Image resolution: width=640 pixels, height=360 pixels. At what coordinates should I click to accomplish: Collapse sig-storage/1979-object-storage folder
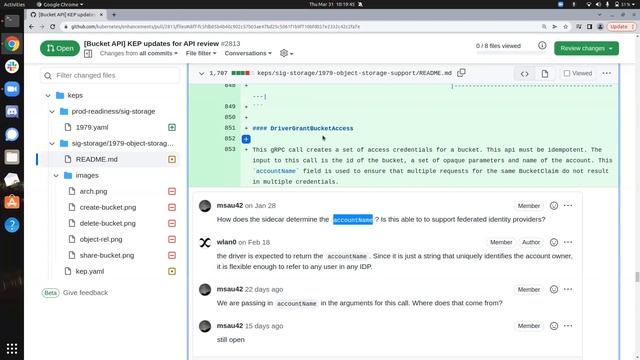pos(52,144)
